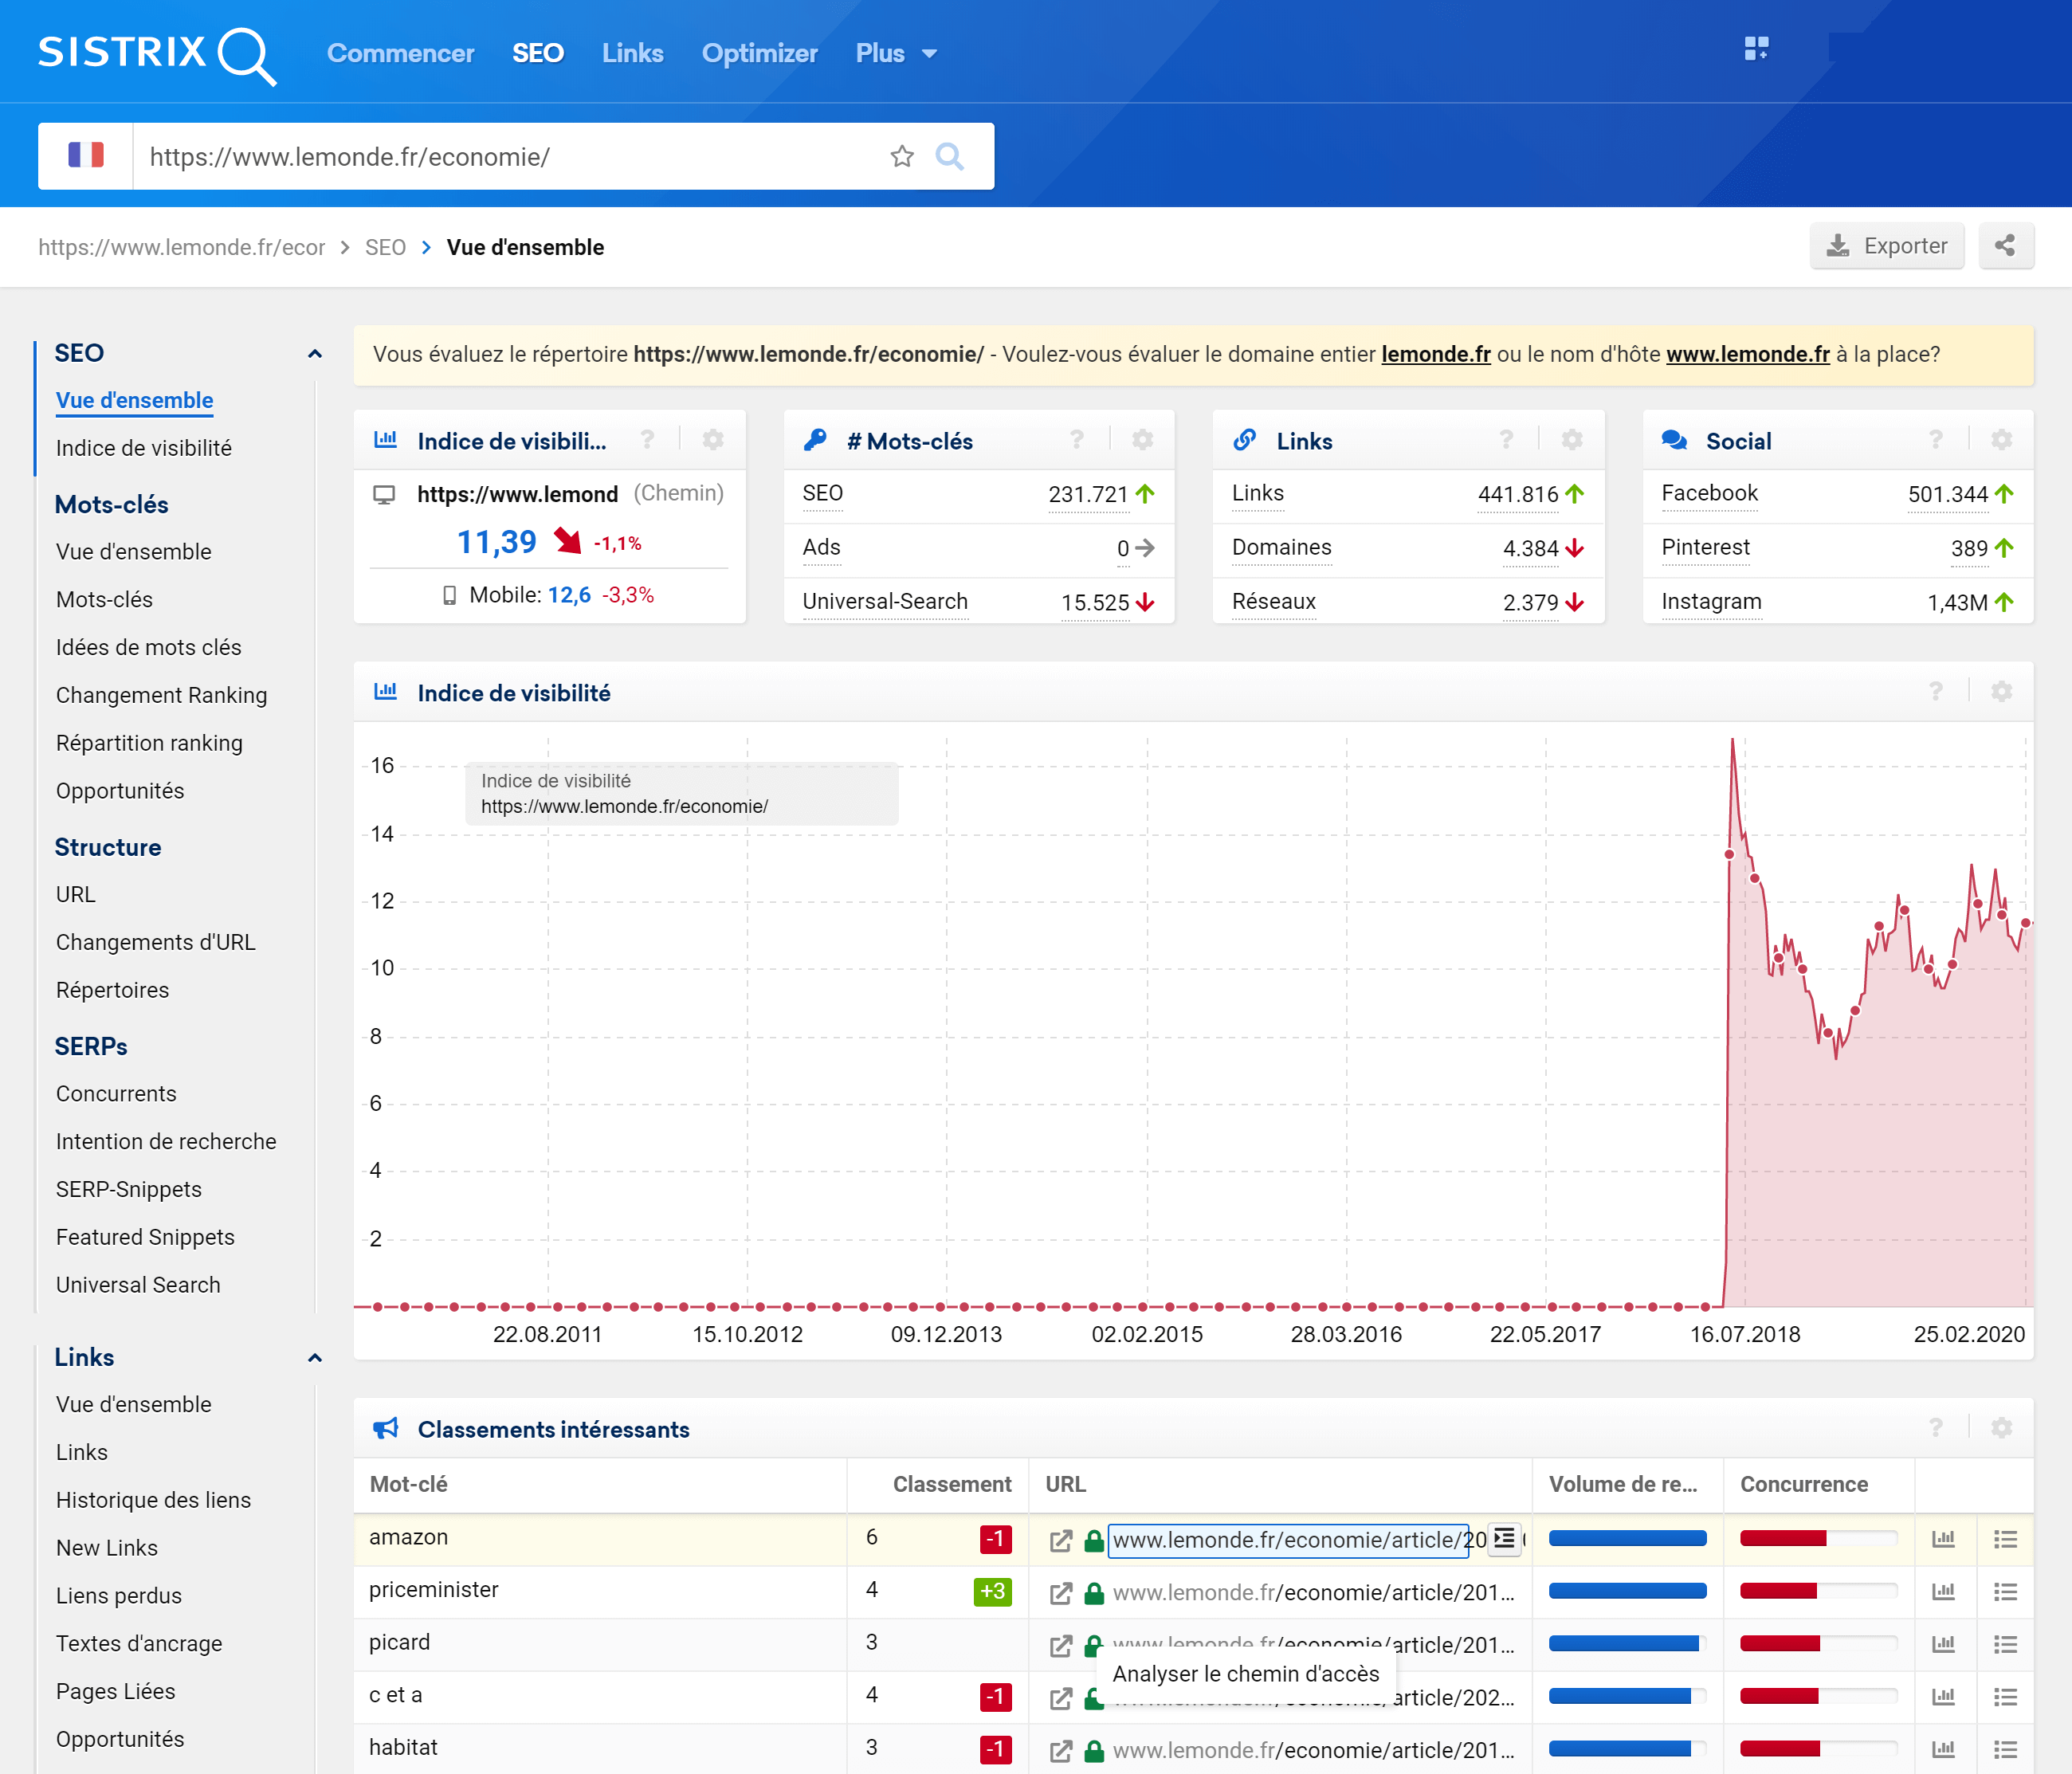Open the Plus dropdown menu
The width and height of the screenshot is (2072, 1774).
click(896, 54)
